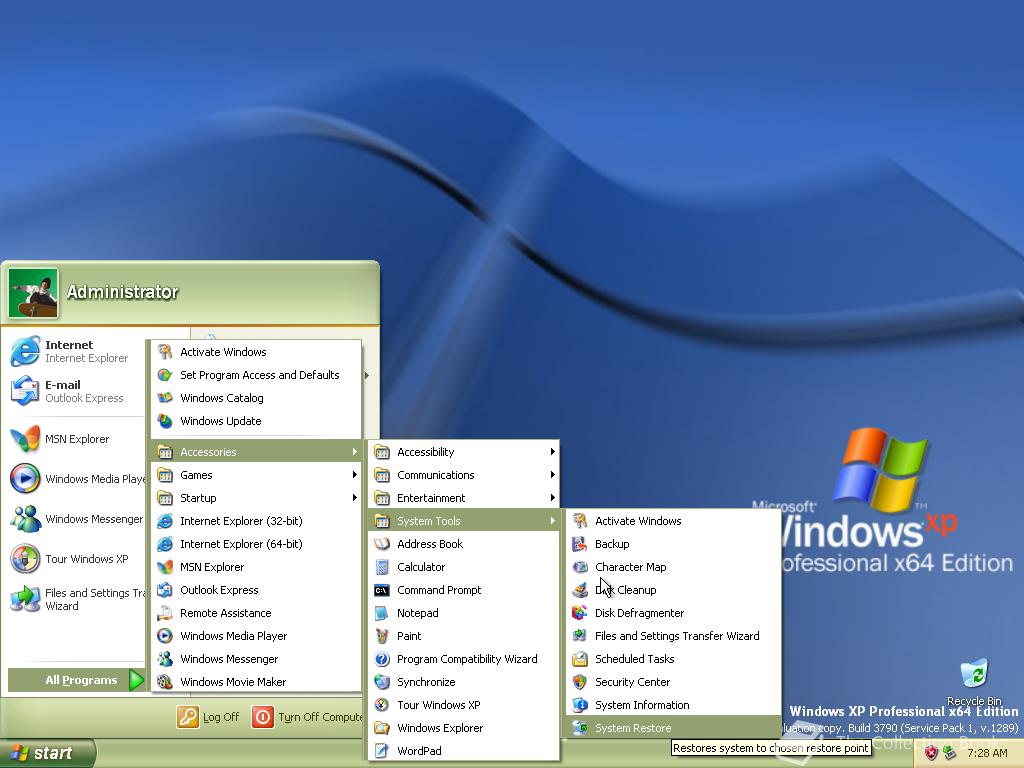Select Activate Windows in System Tools submenu

point(673,520)
